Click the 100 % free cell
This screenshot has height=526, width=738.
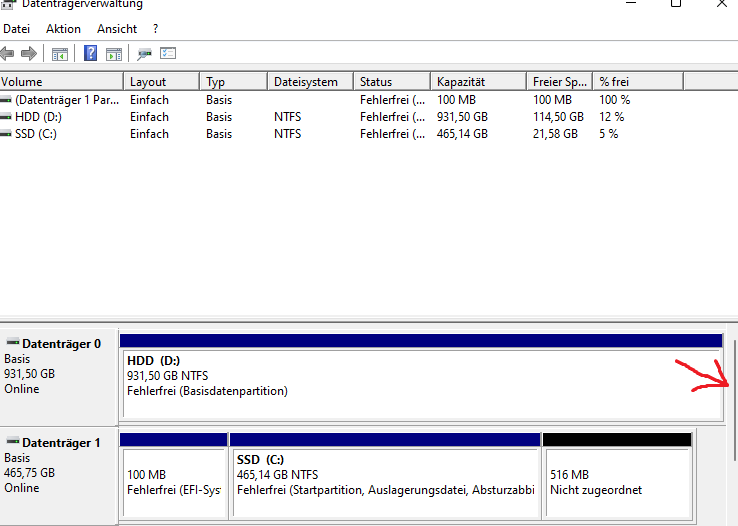(614, 100)
